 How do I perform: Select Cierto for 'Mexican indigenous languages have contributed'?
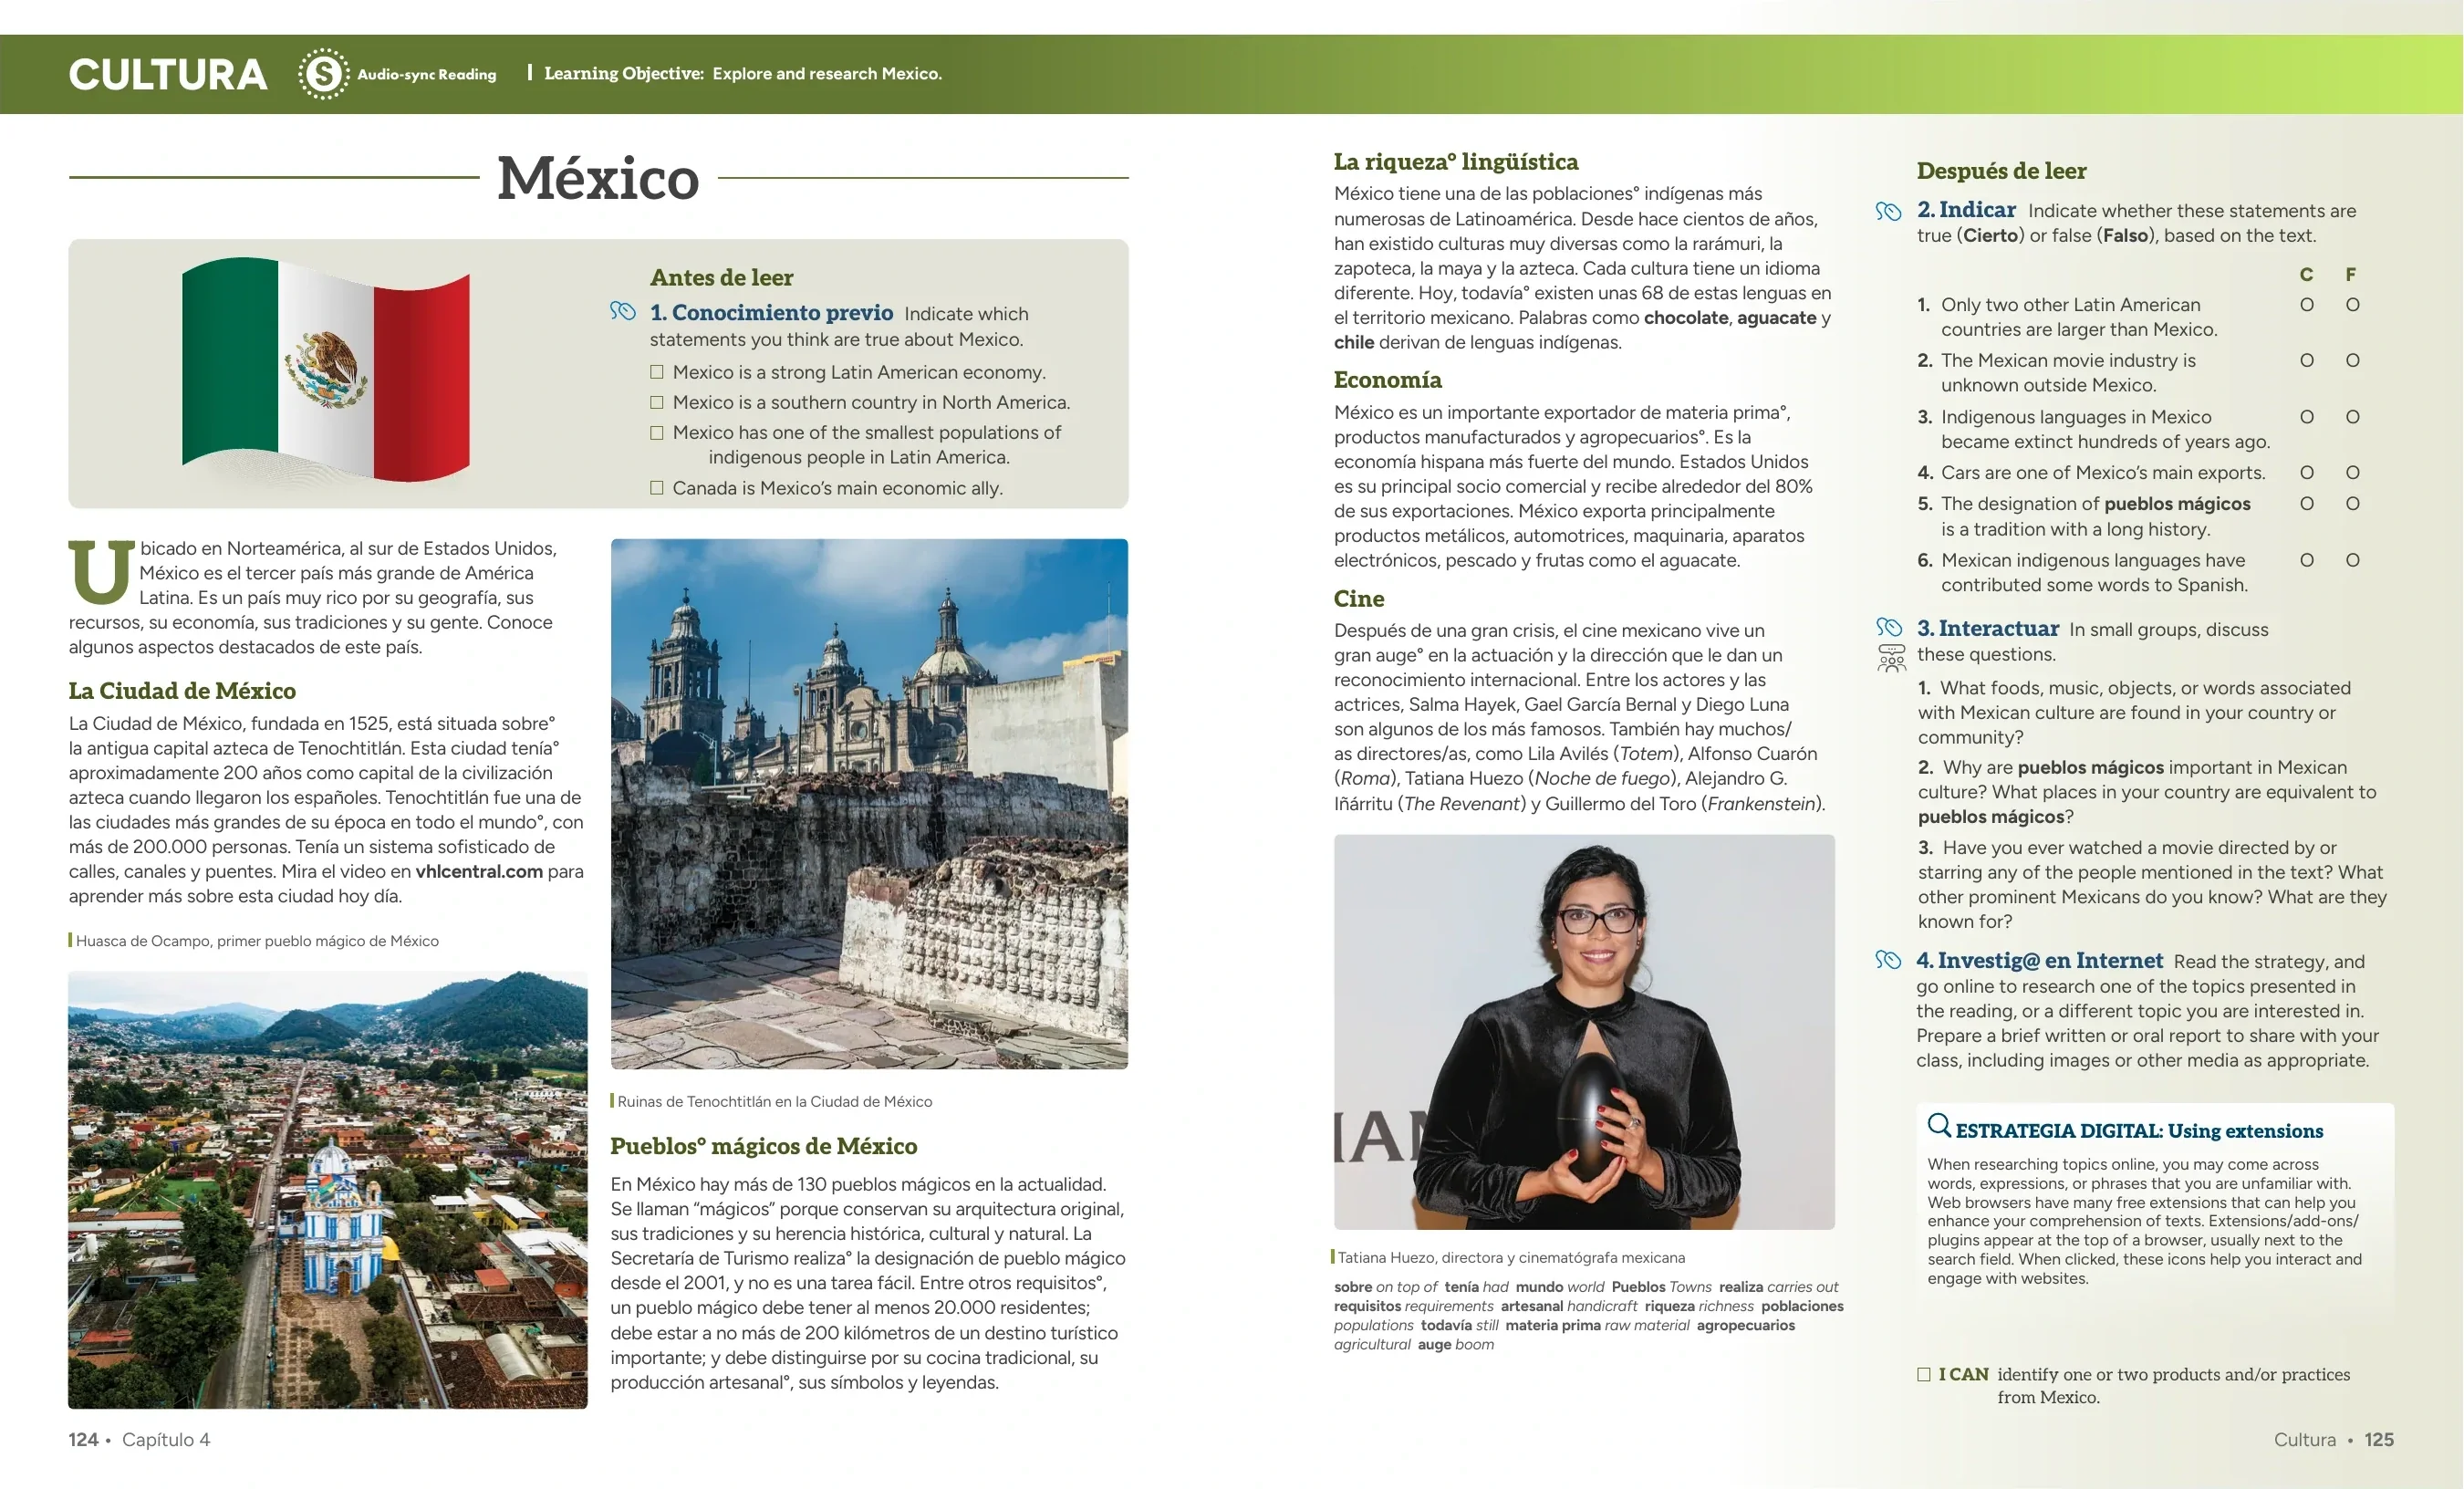[x=2306, y=560]
